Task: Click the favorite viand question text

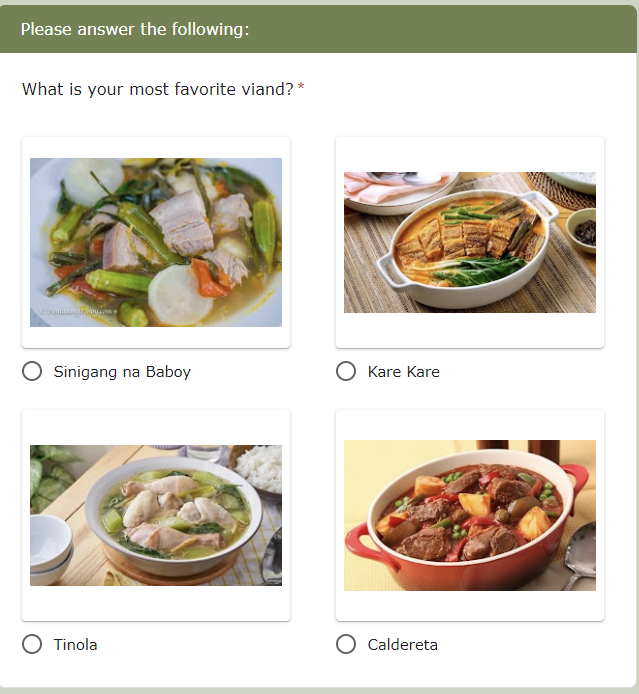Action: [x=158, y=89]
